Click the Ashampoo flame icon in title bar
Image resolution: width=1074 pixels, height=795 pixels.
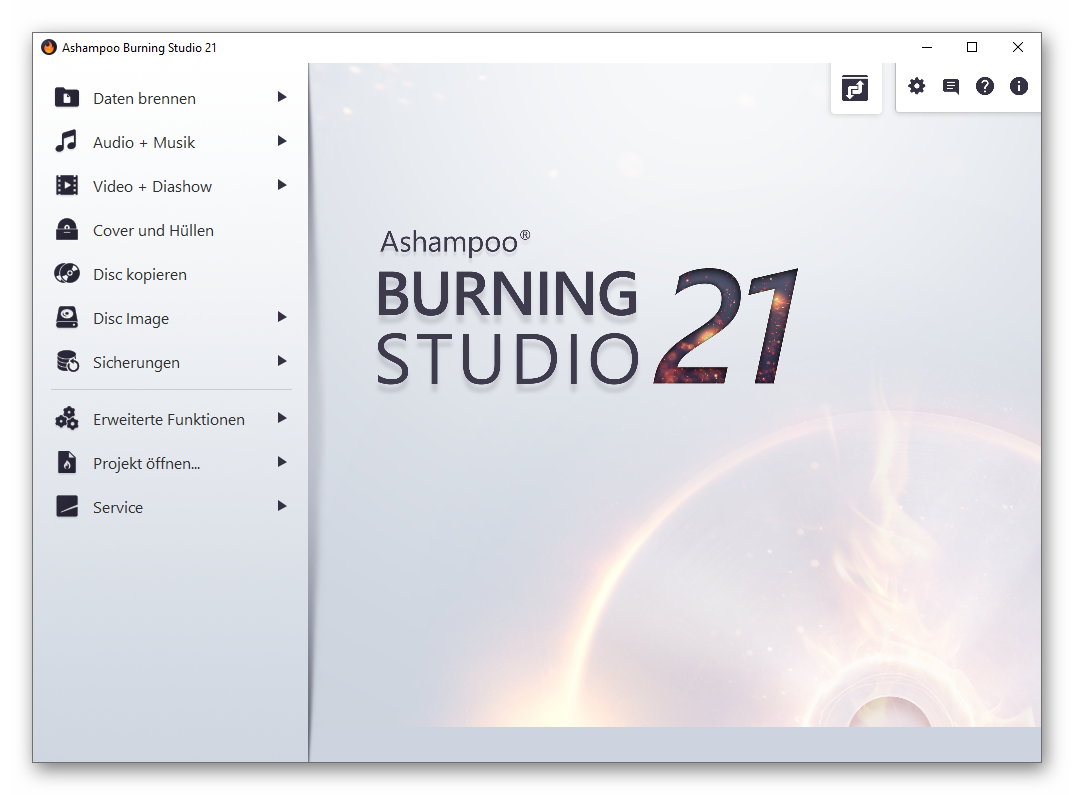pyautogui.click(x=49, y=47)
